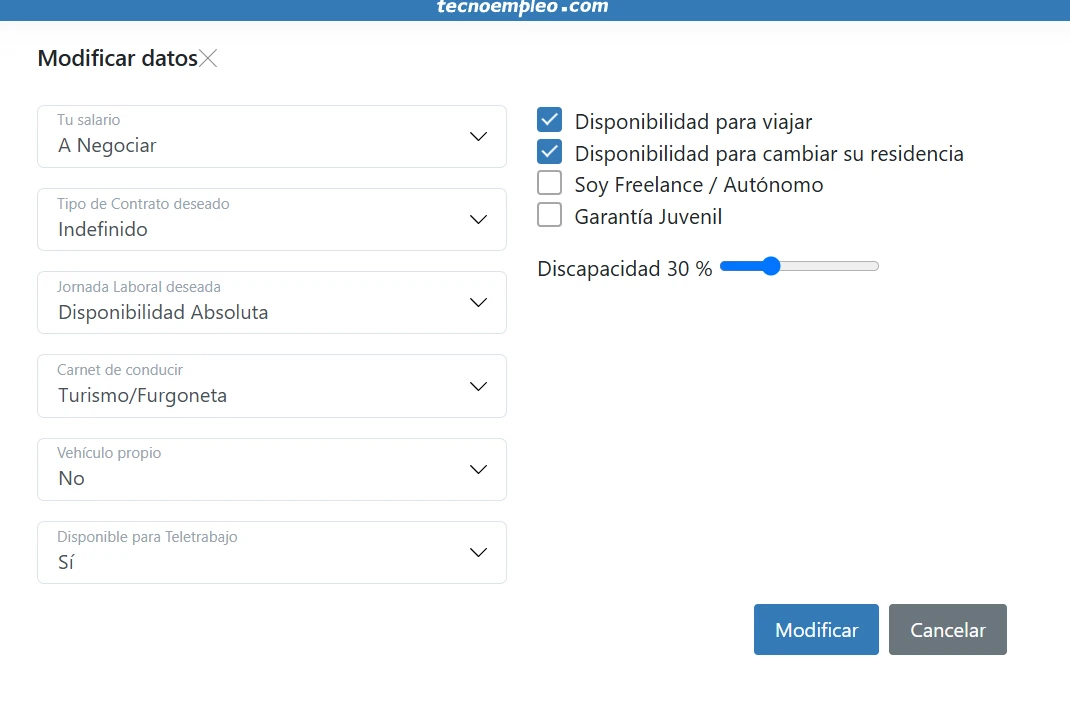Click the right end of Discapacidad slider track
The image size is (1070, 716).
(875, 266)
